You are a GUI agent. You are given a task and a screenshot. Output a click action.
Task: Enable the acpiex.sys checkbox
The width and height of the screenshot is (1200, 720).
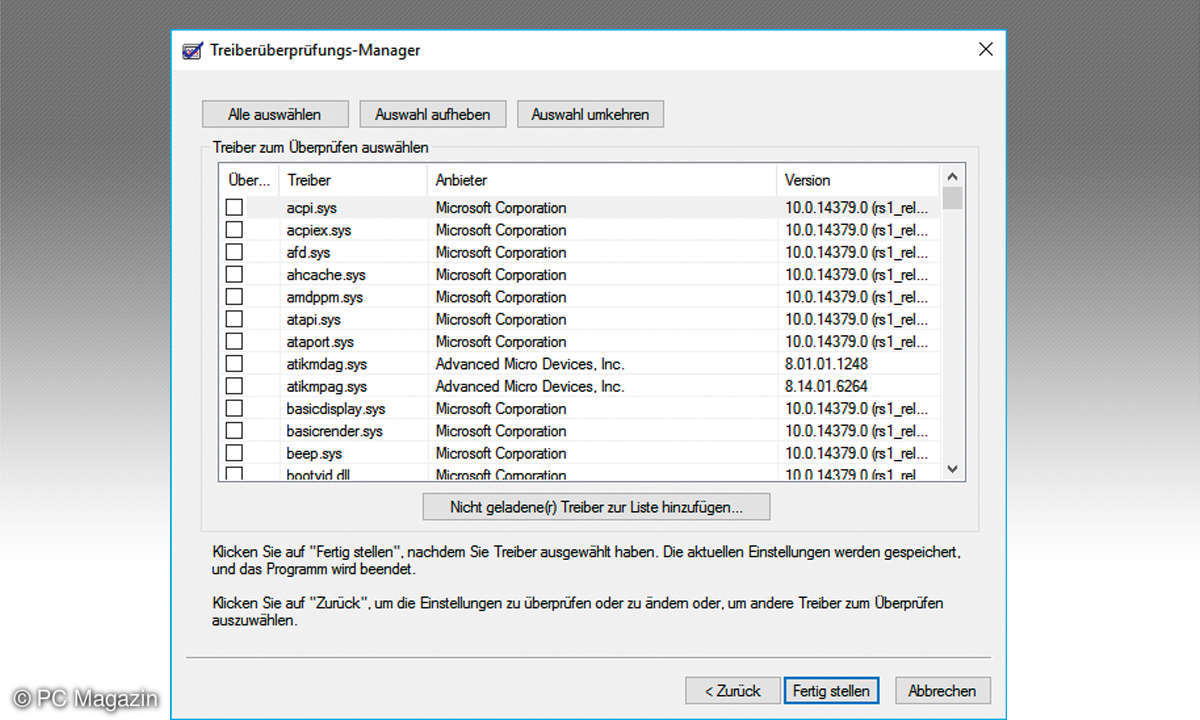[234, 230]
